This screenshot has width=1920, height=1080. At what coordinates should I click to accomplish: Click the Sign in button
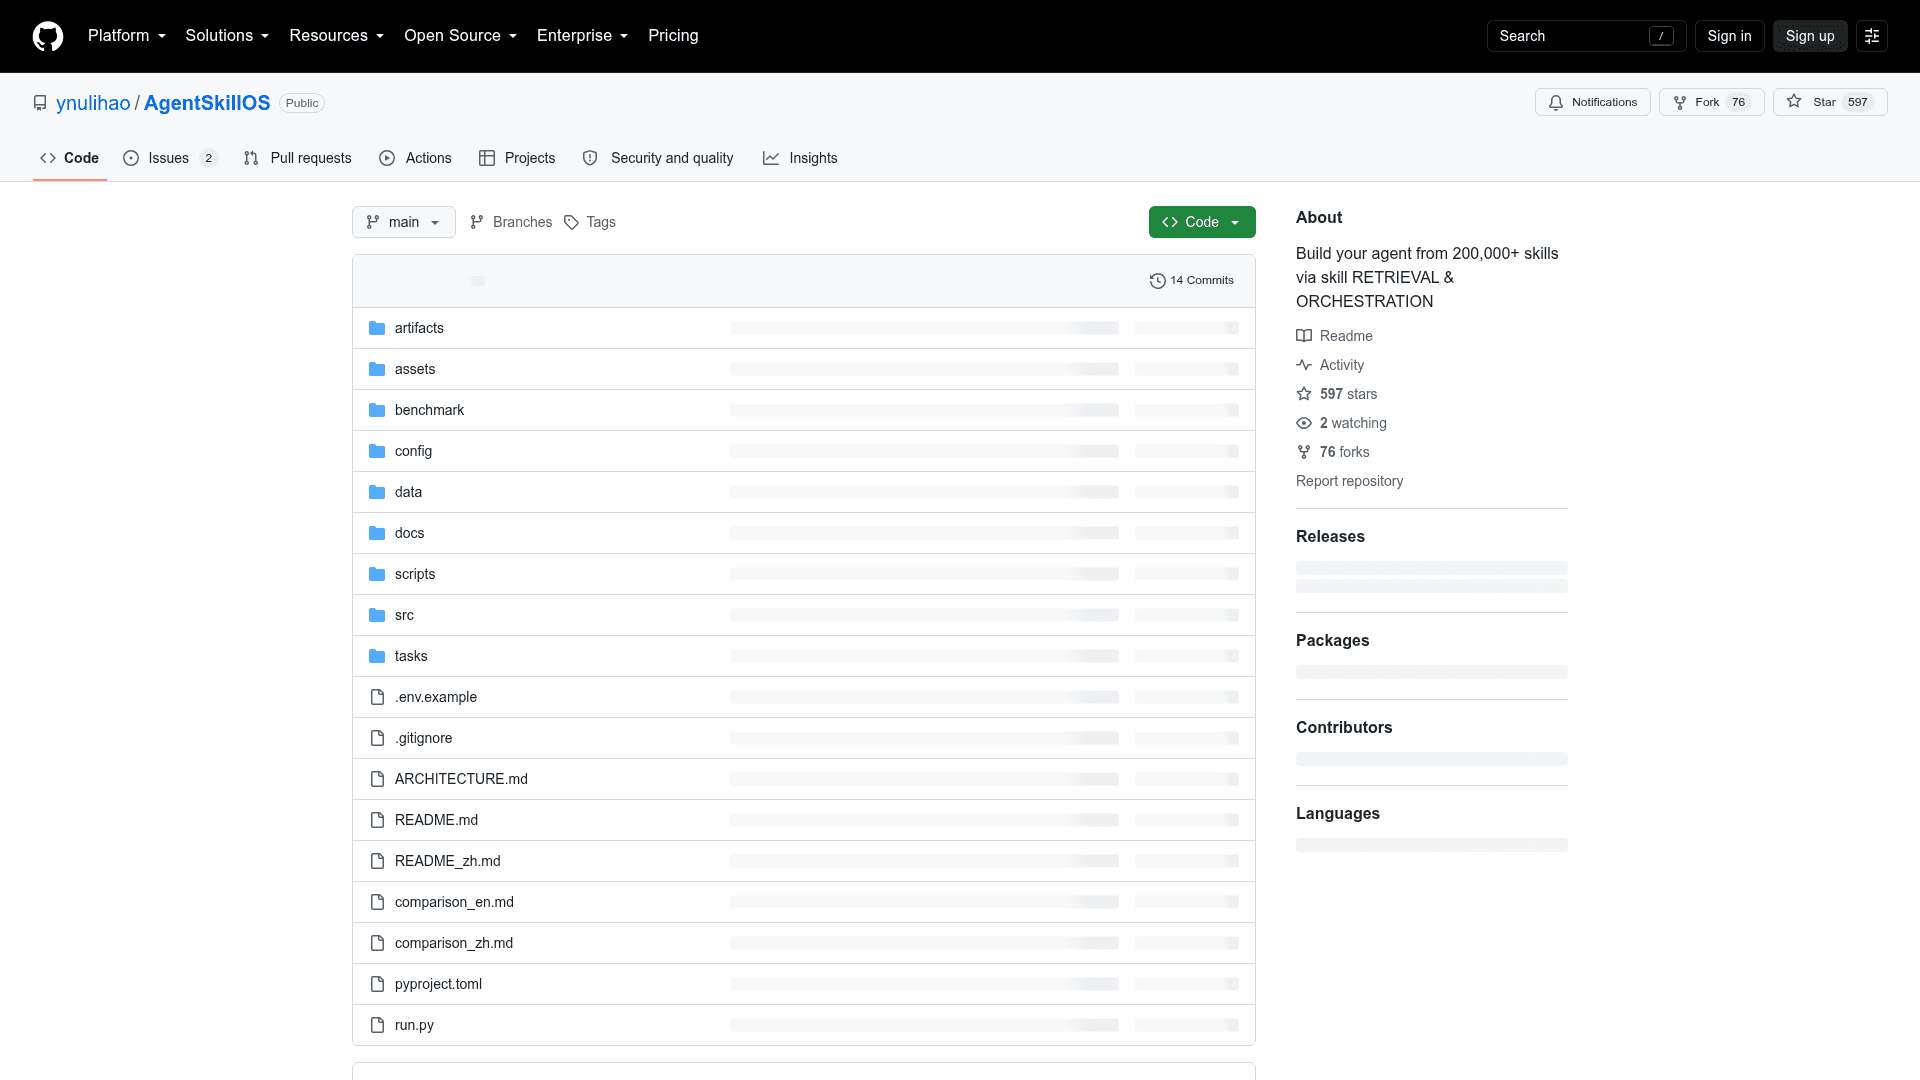(x=1729, y=36)
